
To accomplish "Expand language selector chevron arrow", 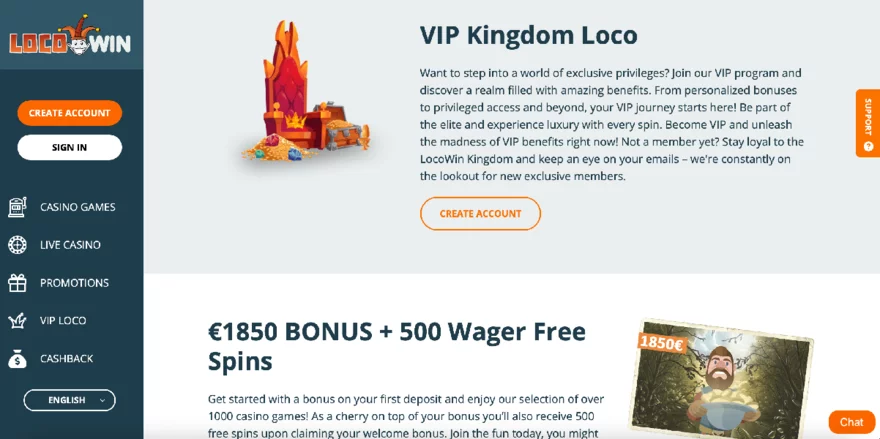I will coord(102,400).
